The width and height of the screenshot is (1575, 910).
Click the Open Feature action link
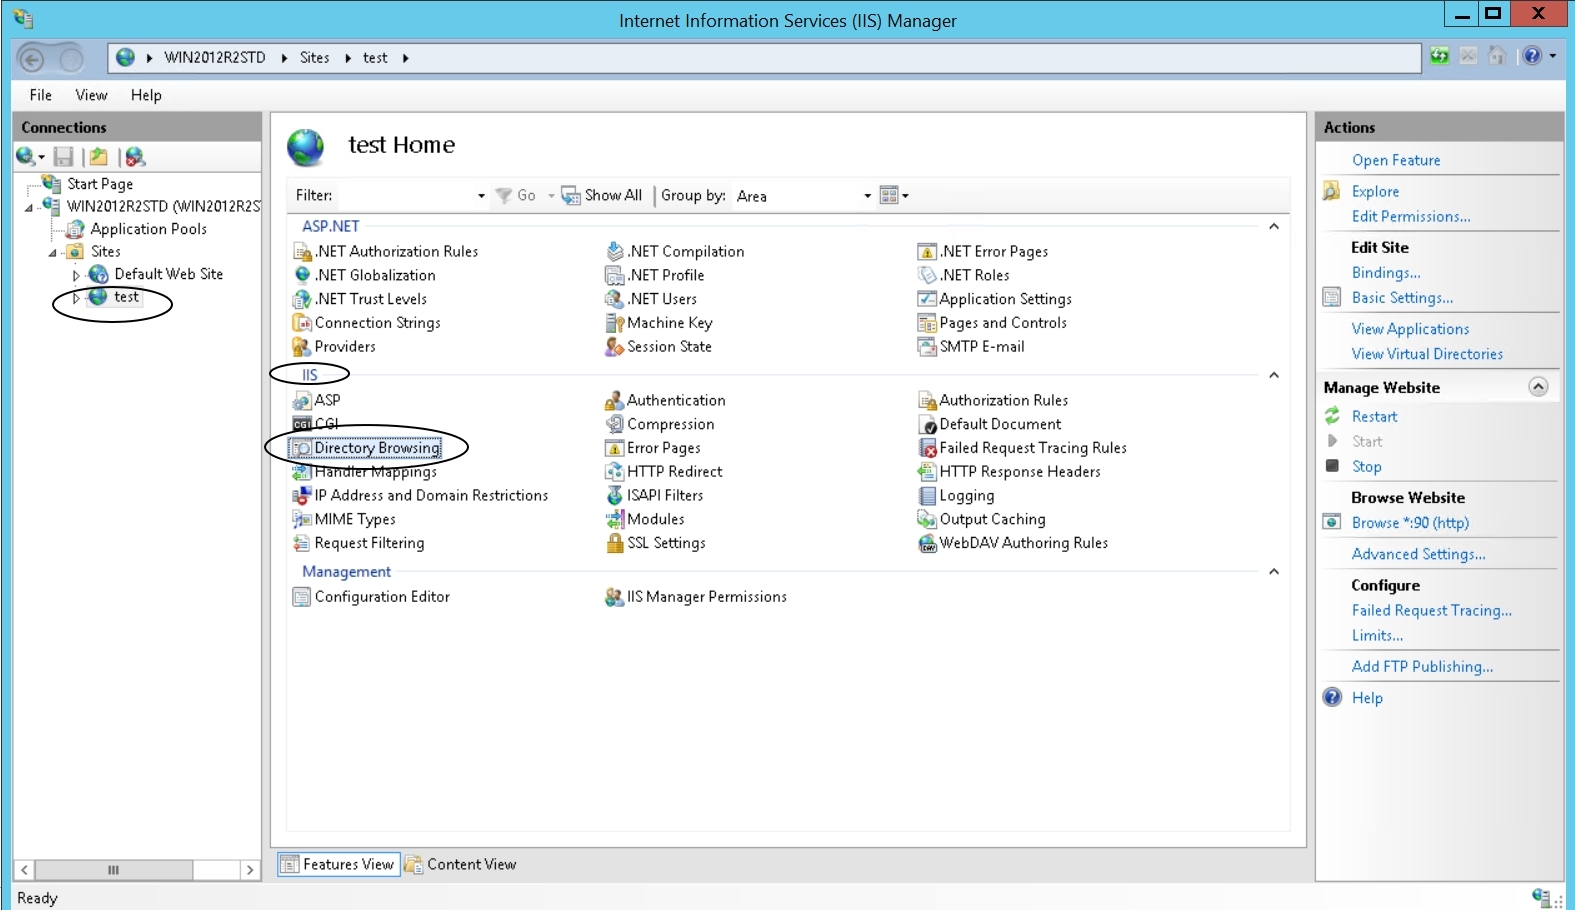(x=1396, y=160)
